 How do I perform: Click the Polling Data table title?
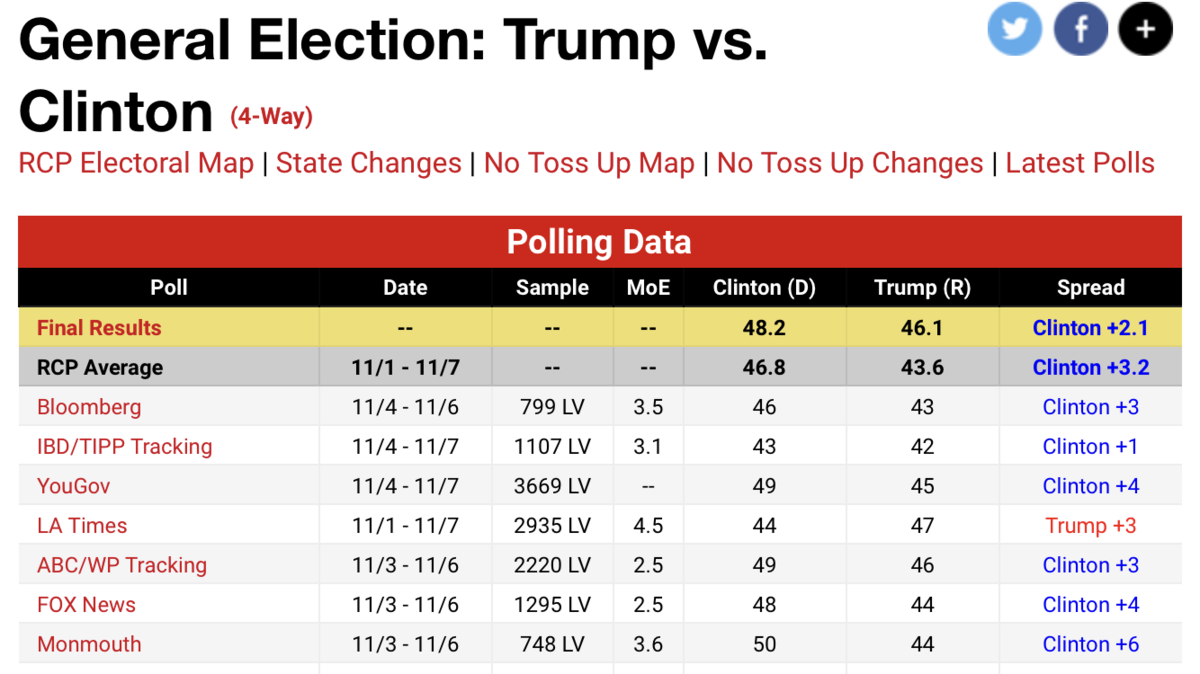599,242
